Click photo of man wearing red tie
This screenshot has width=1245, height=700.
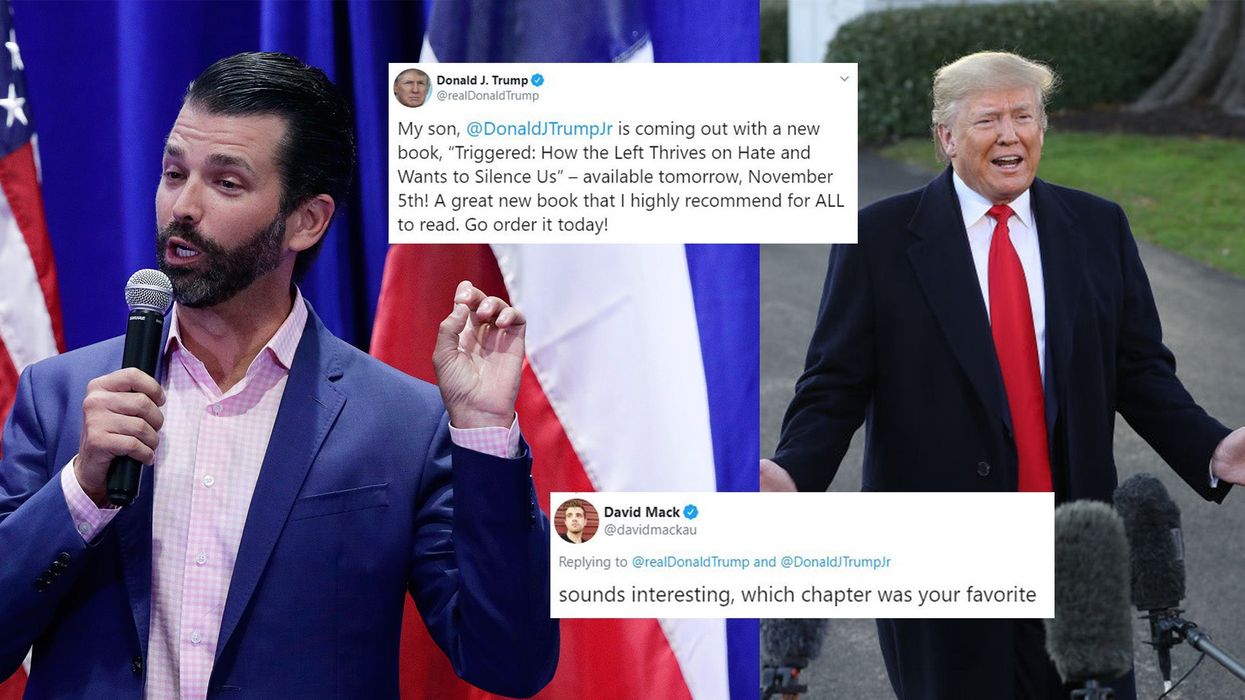coord(1000,330)
